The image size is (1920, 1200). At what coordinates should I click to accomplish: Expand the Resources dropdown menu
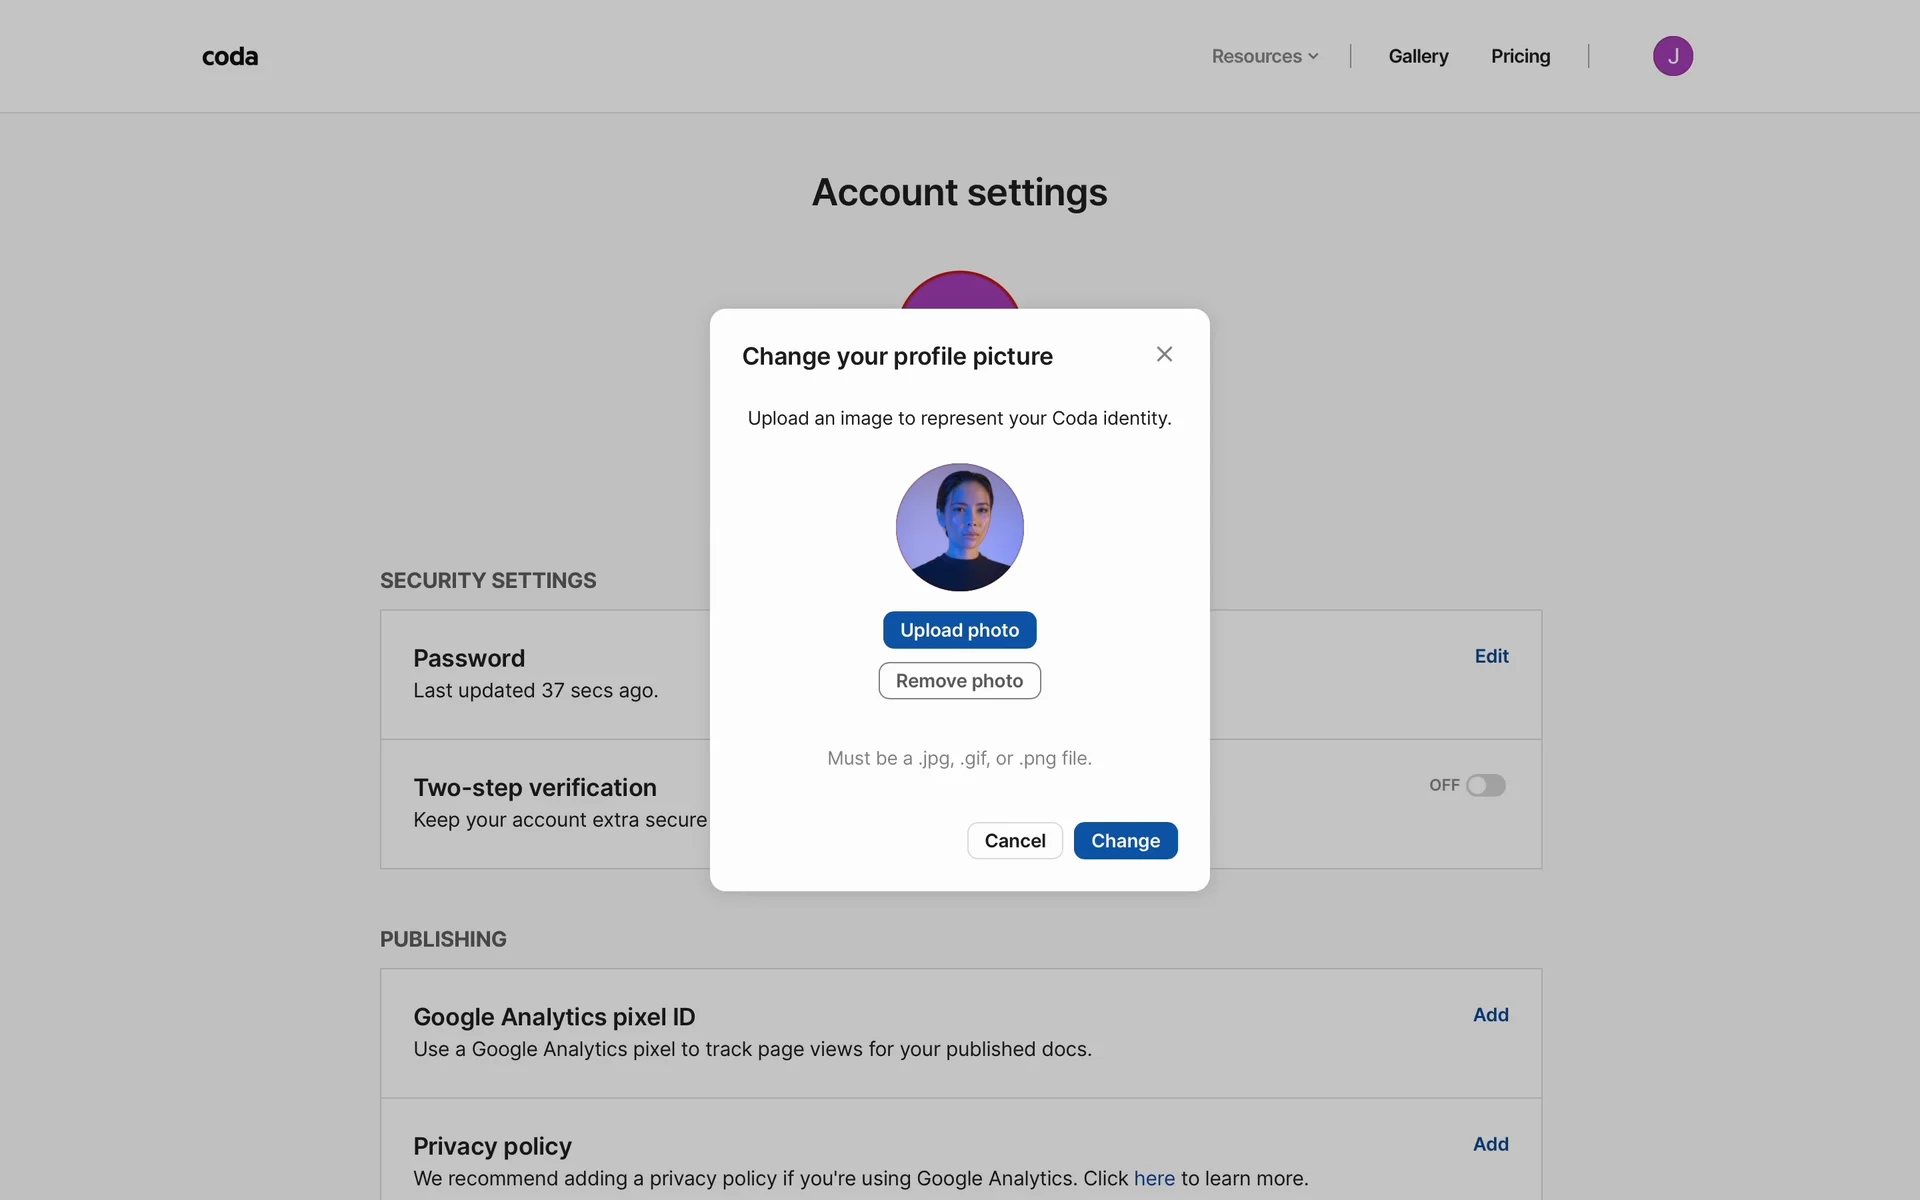tap(1264, 57)
